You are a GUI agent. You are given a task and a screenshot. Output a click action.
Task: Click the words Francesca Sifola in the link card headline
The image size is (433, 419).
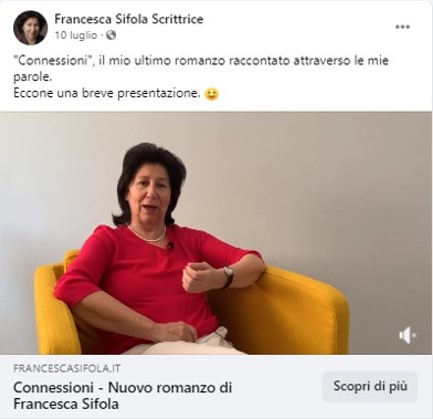point(66,404)
